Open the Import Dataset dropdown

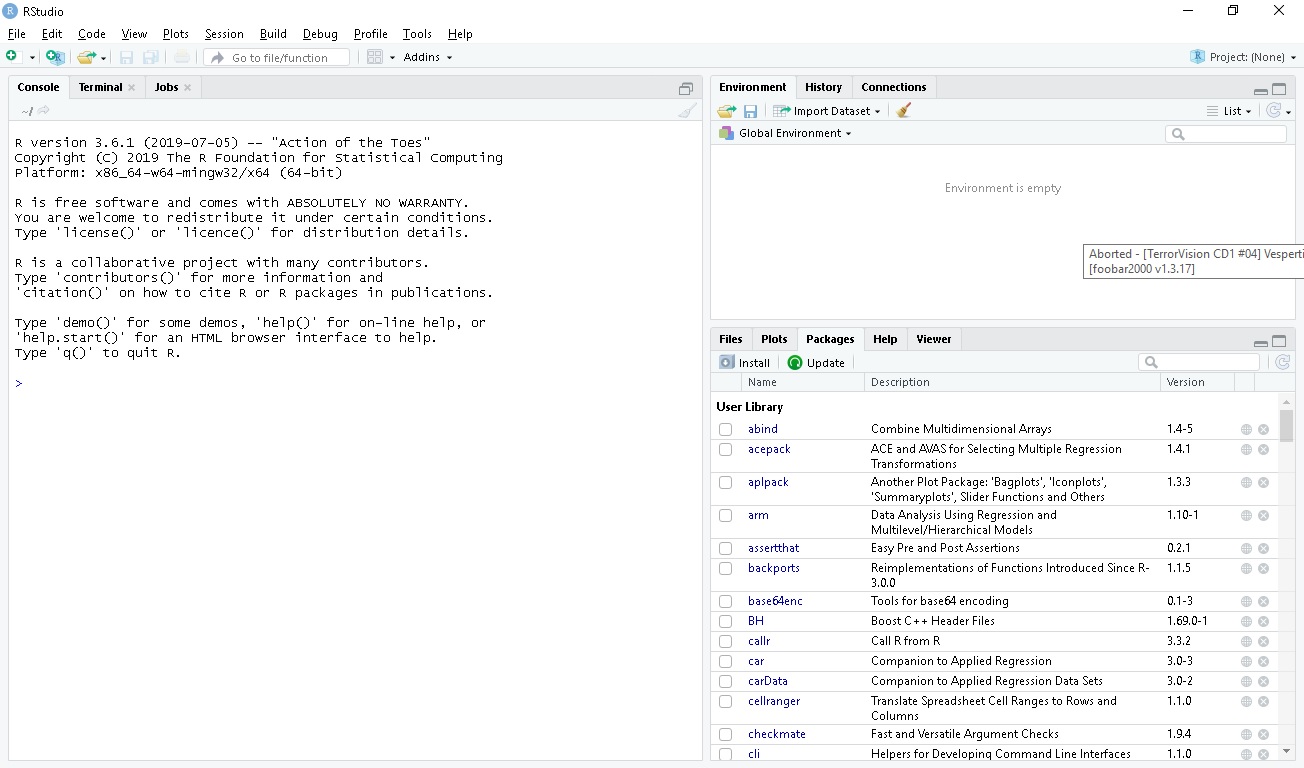827,110
